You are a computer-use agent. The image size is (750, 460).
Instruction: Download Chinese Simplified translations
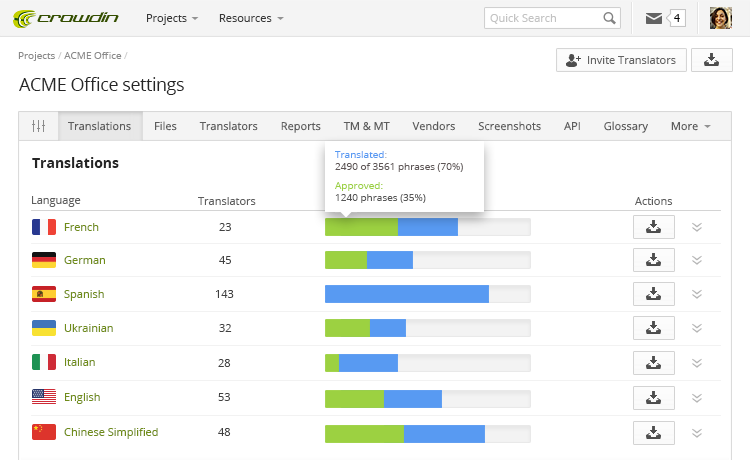pyautogui.click(x=653, y=433)
